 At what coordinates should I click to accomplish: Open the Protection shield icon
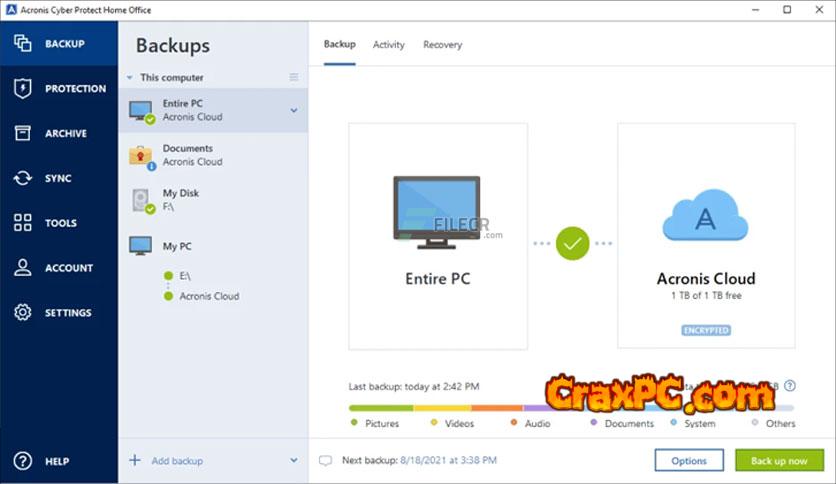click(22, 88)
